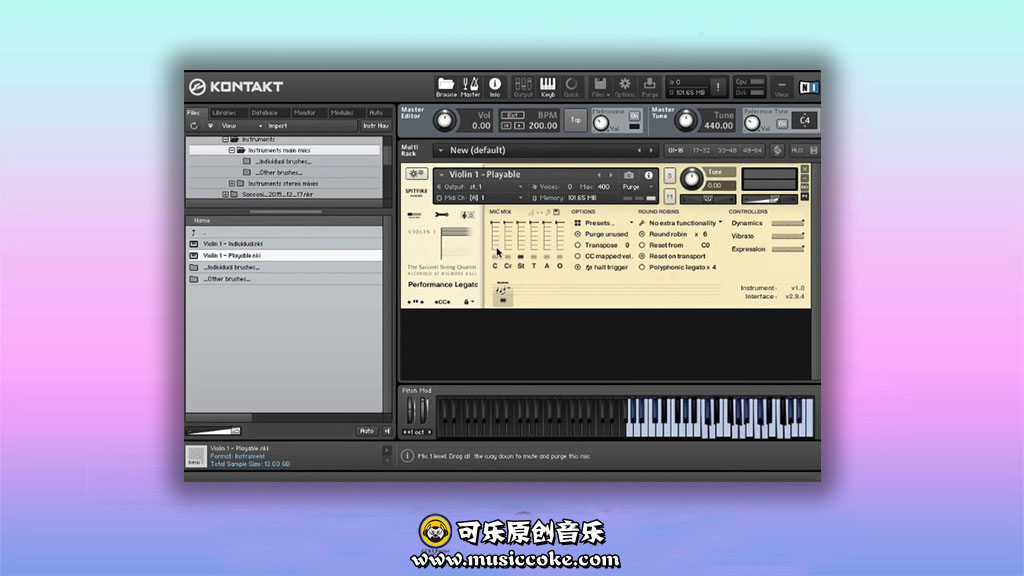Click the Import button

278,126
